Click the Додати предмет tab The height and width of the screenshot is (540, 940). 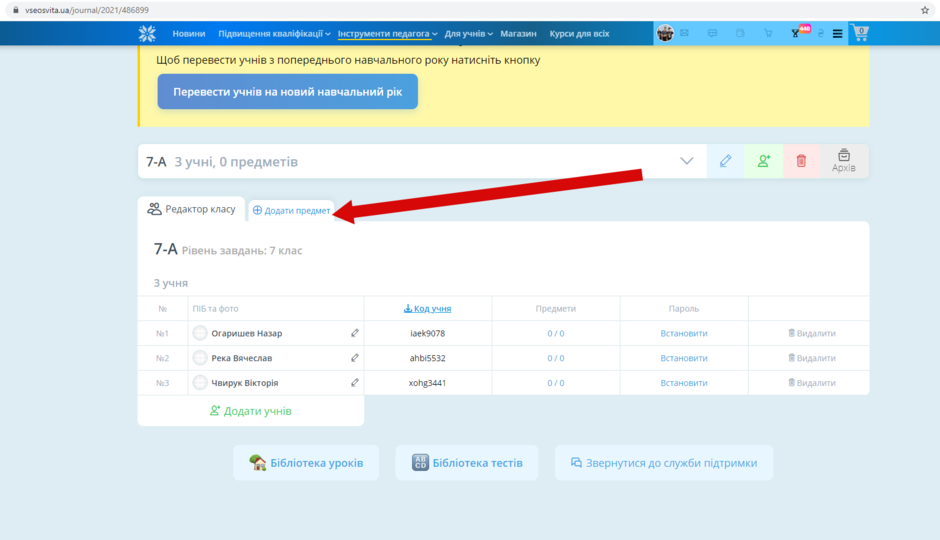(291, 210)
